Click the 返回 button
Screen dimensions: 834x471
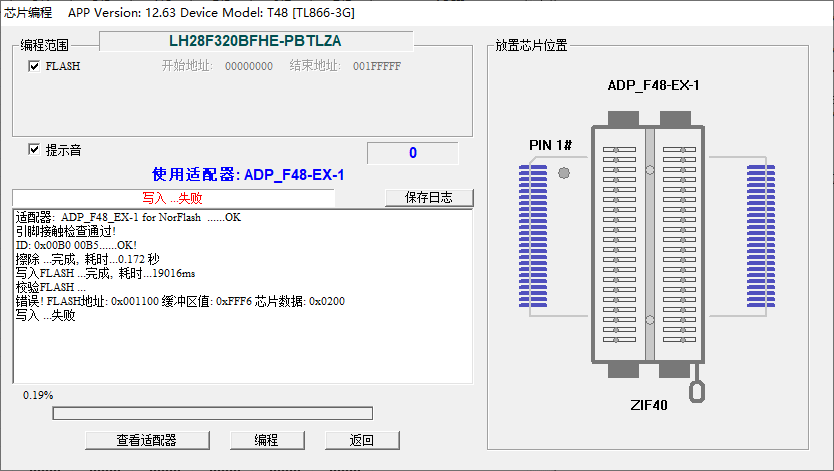tap(361, 440)
